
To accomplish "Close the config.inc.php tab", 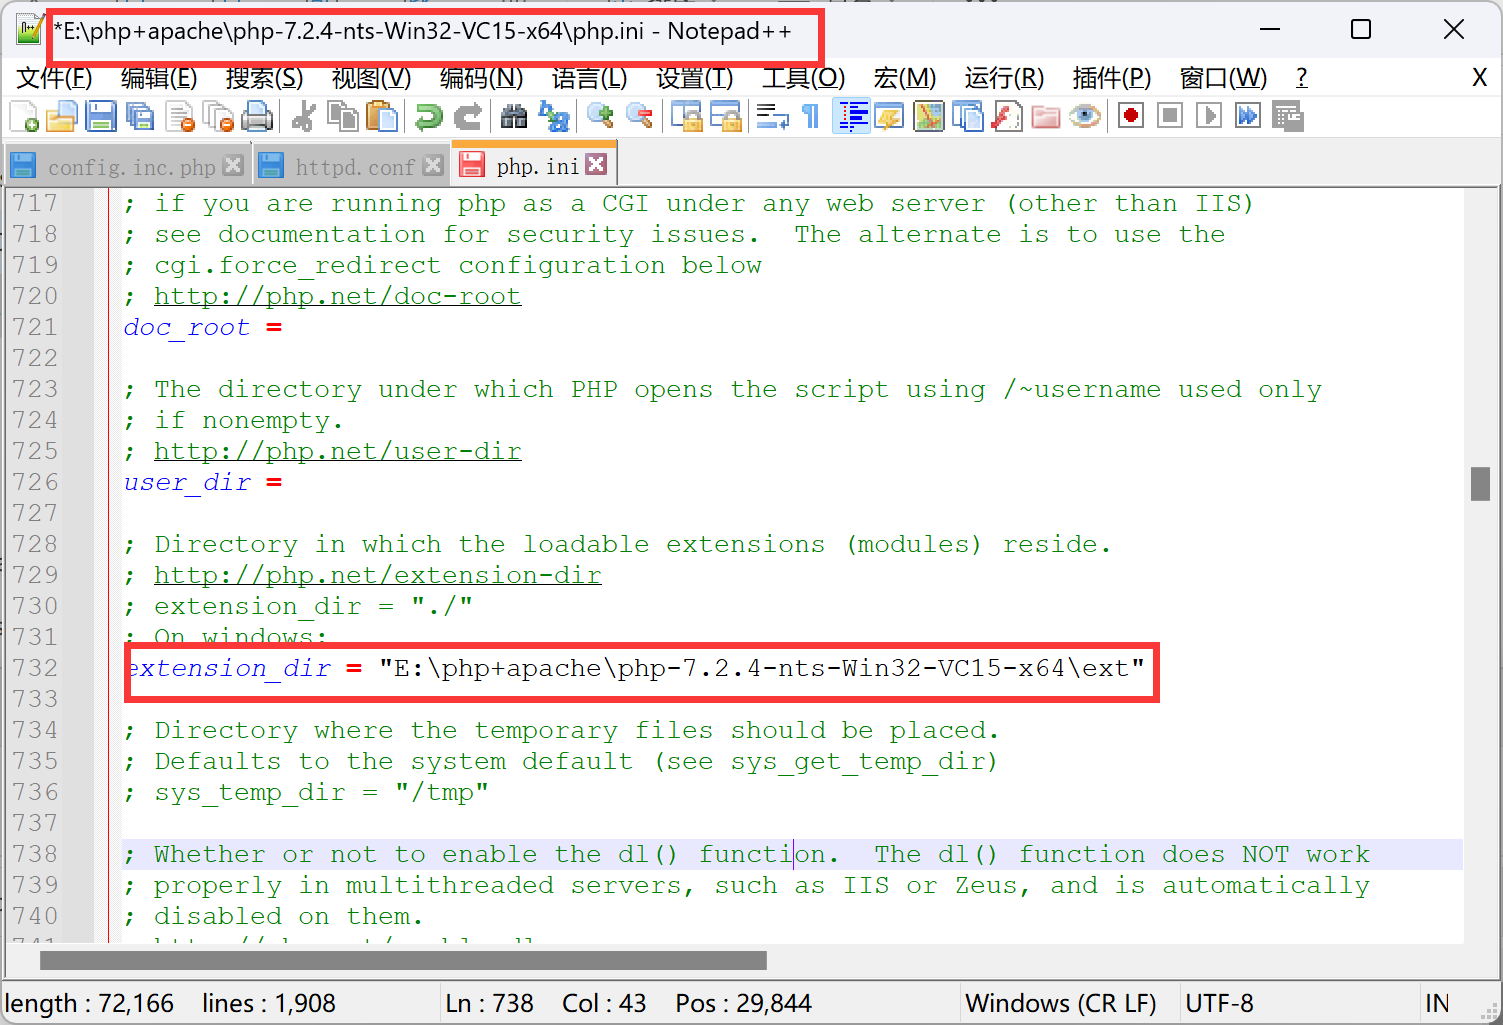I will 233,165.
